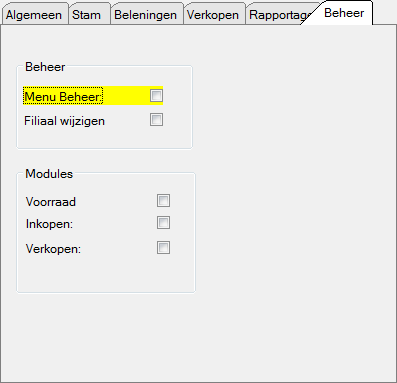Image resolution: width=397 pixels, height=383 pixels.
Task: Enable the Verkopen module checkbox
Action: 163,248
